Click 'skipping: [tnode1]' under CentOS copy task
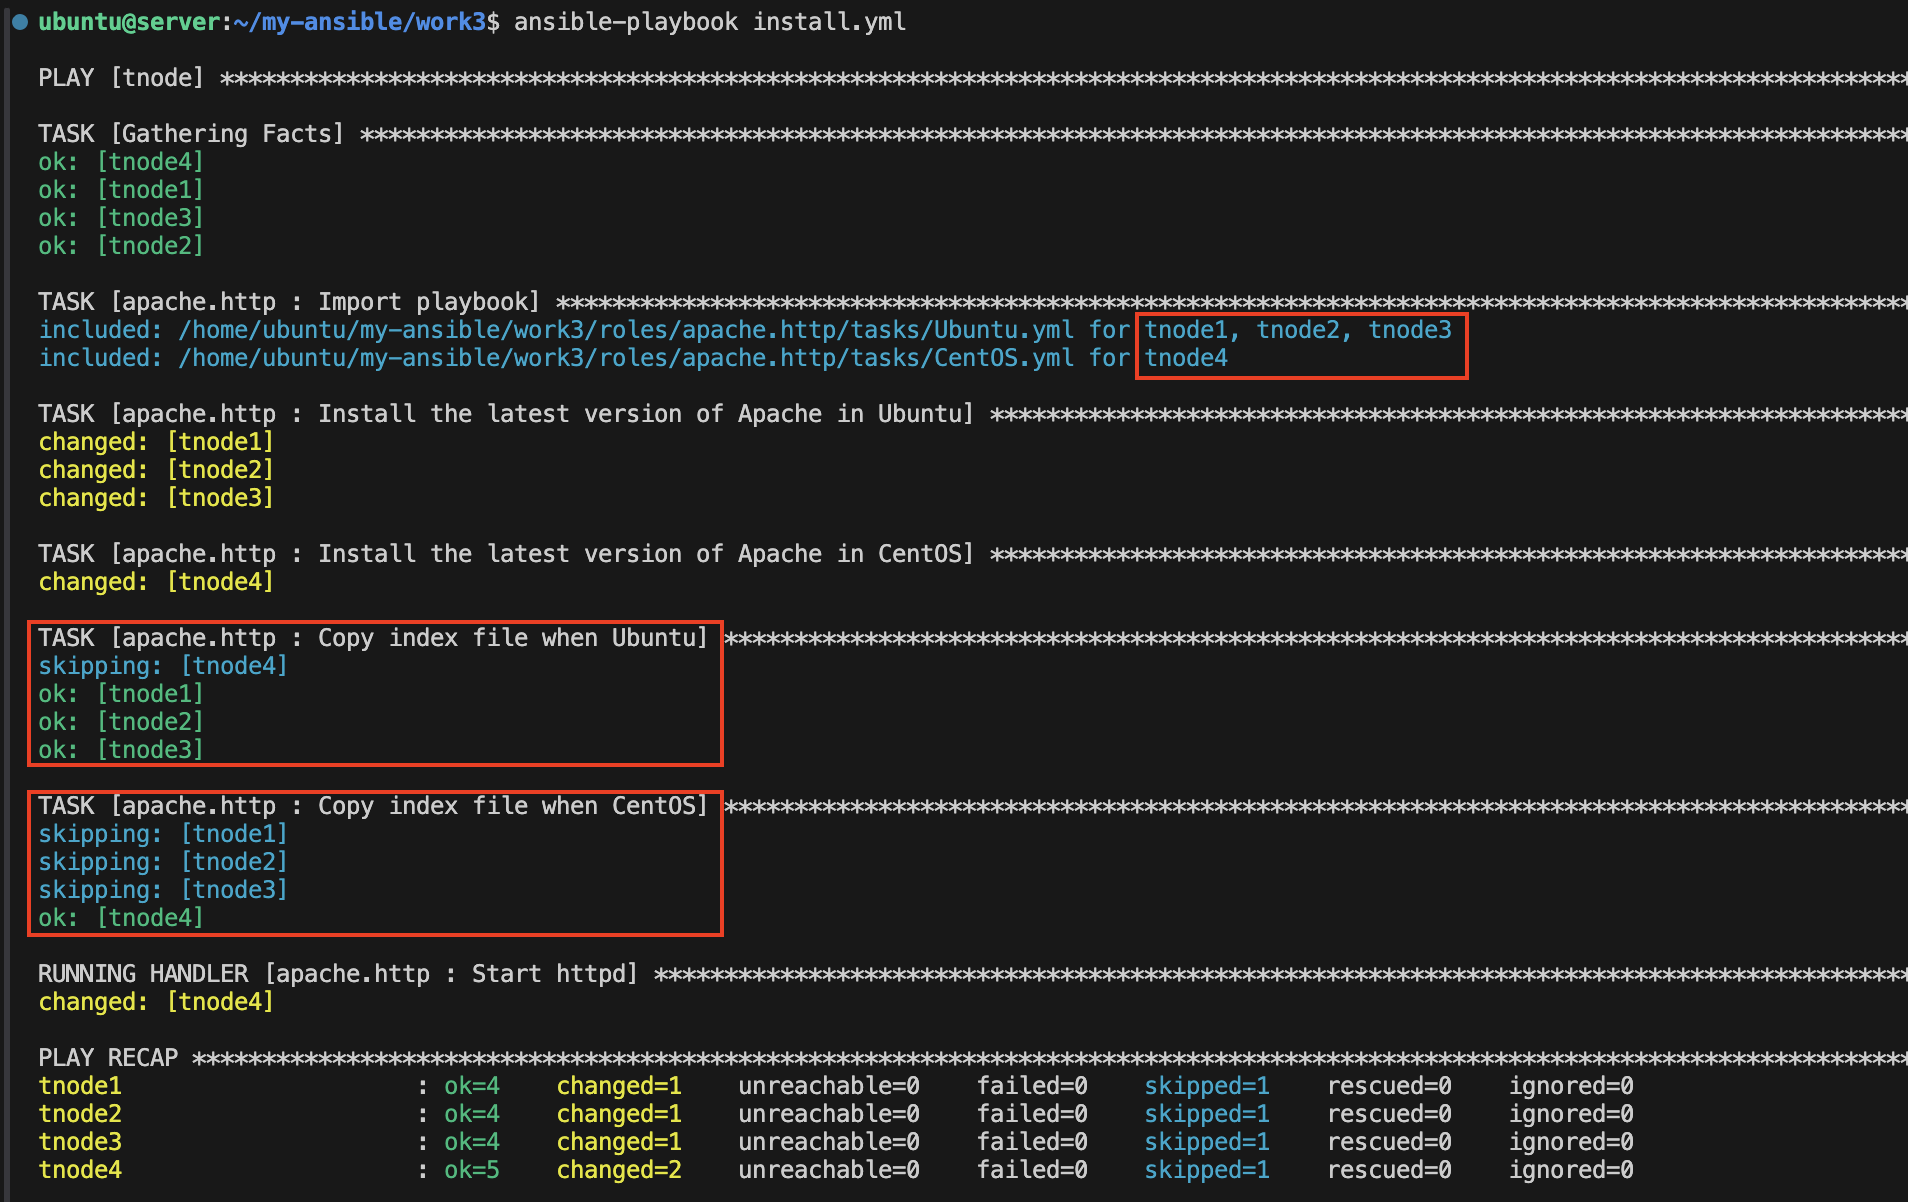Viewport: 1908px width, 1202px height. pos(163,834)
